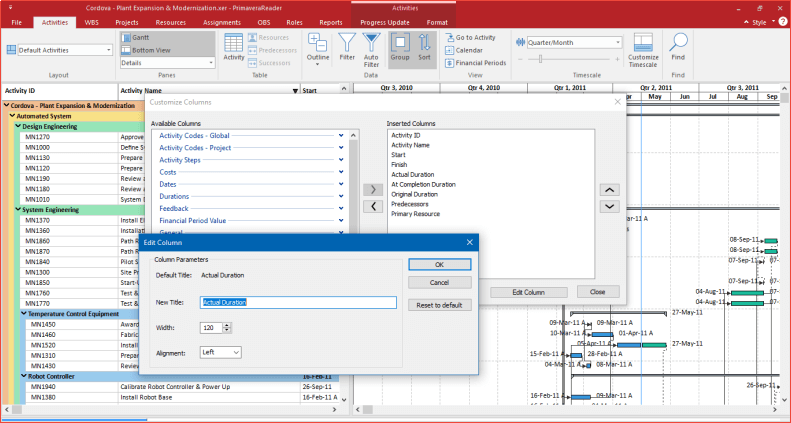Click the Resources table icon
This screenshot has width=791, height=423.
tap(268, 37)
